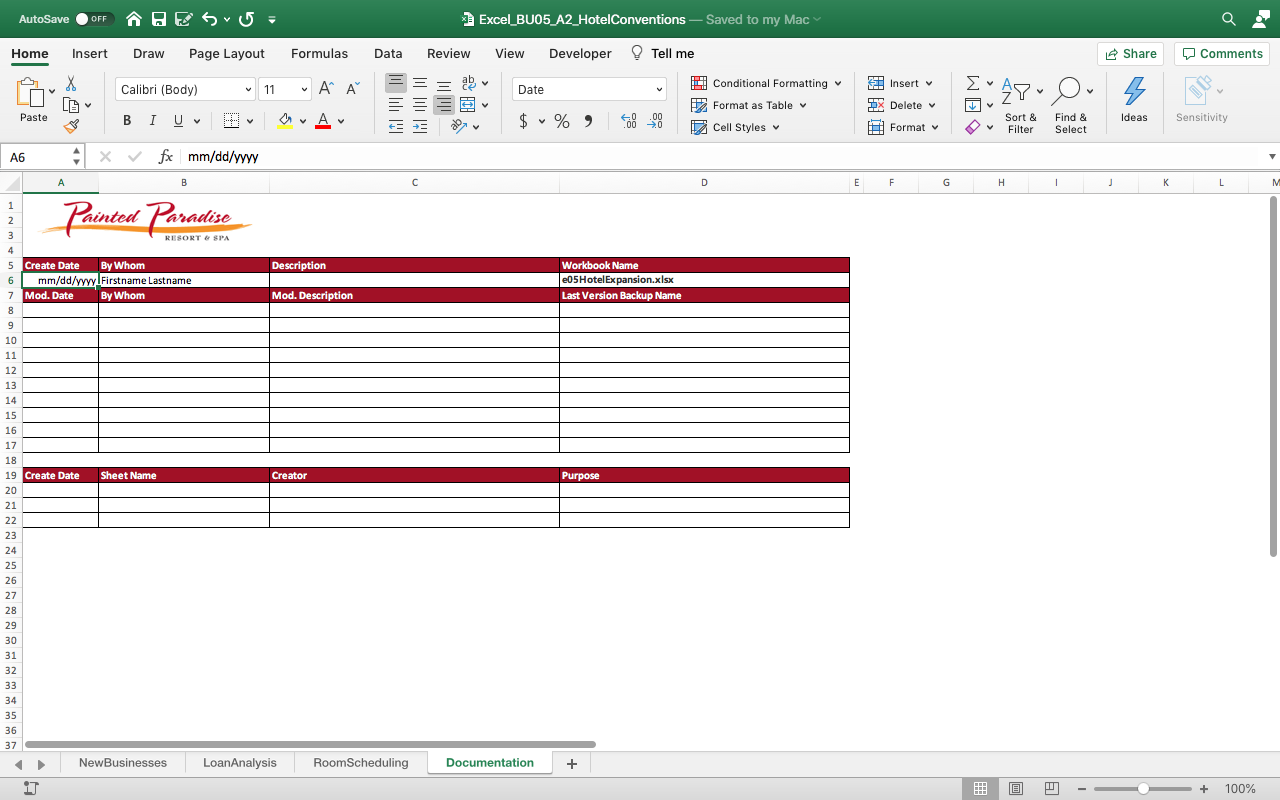Click the Insert cells button
The width and height of the screenshot is (1280, 800).
(x=895, y=83)
